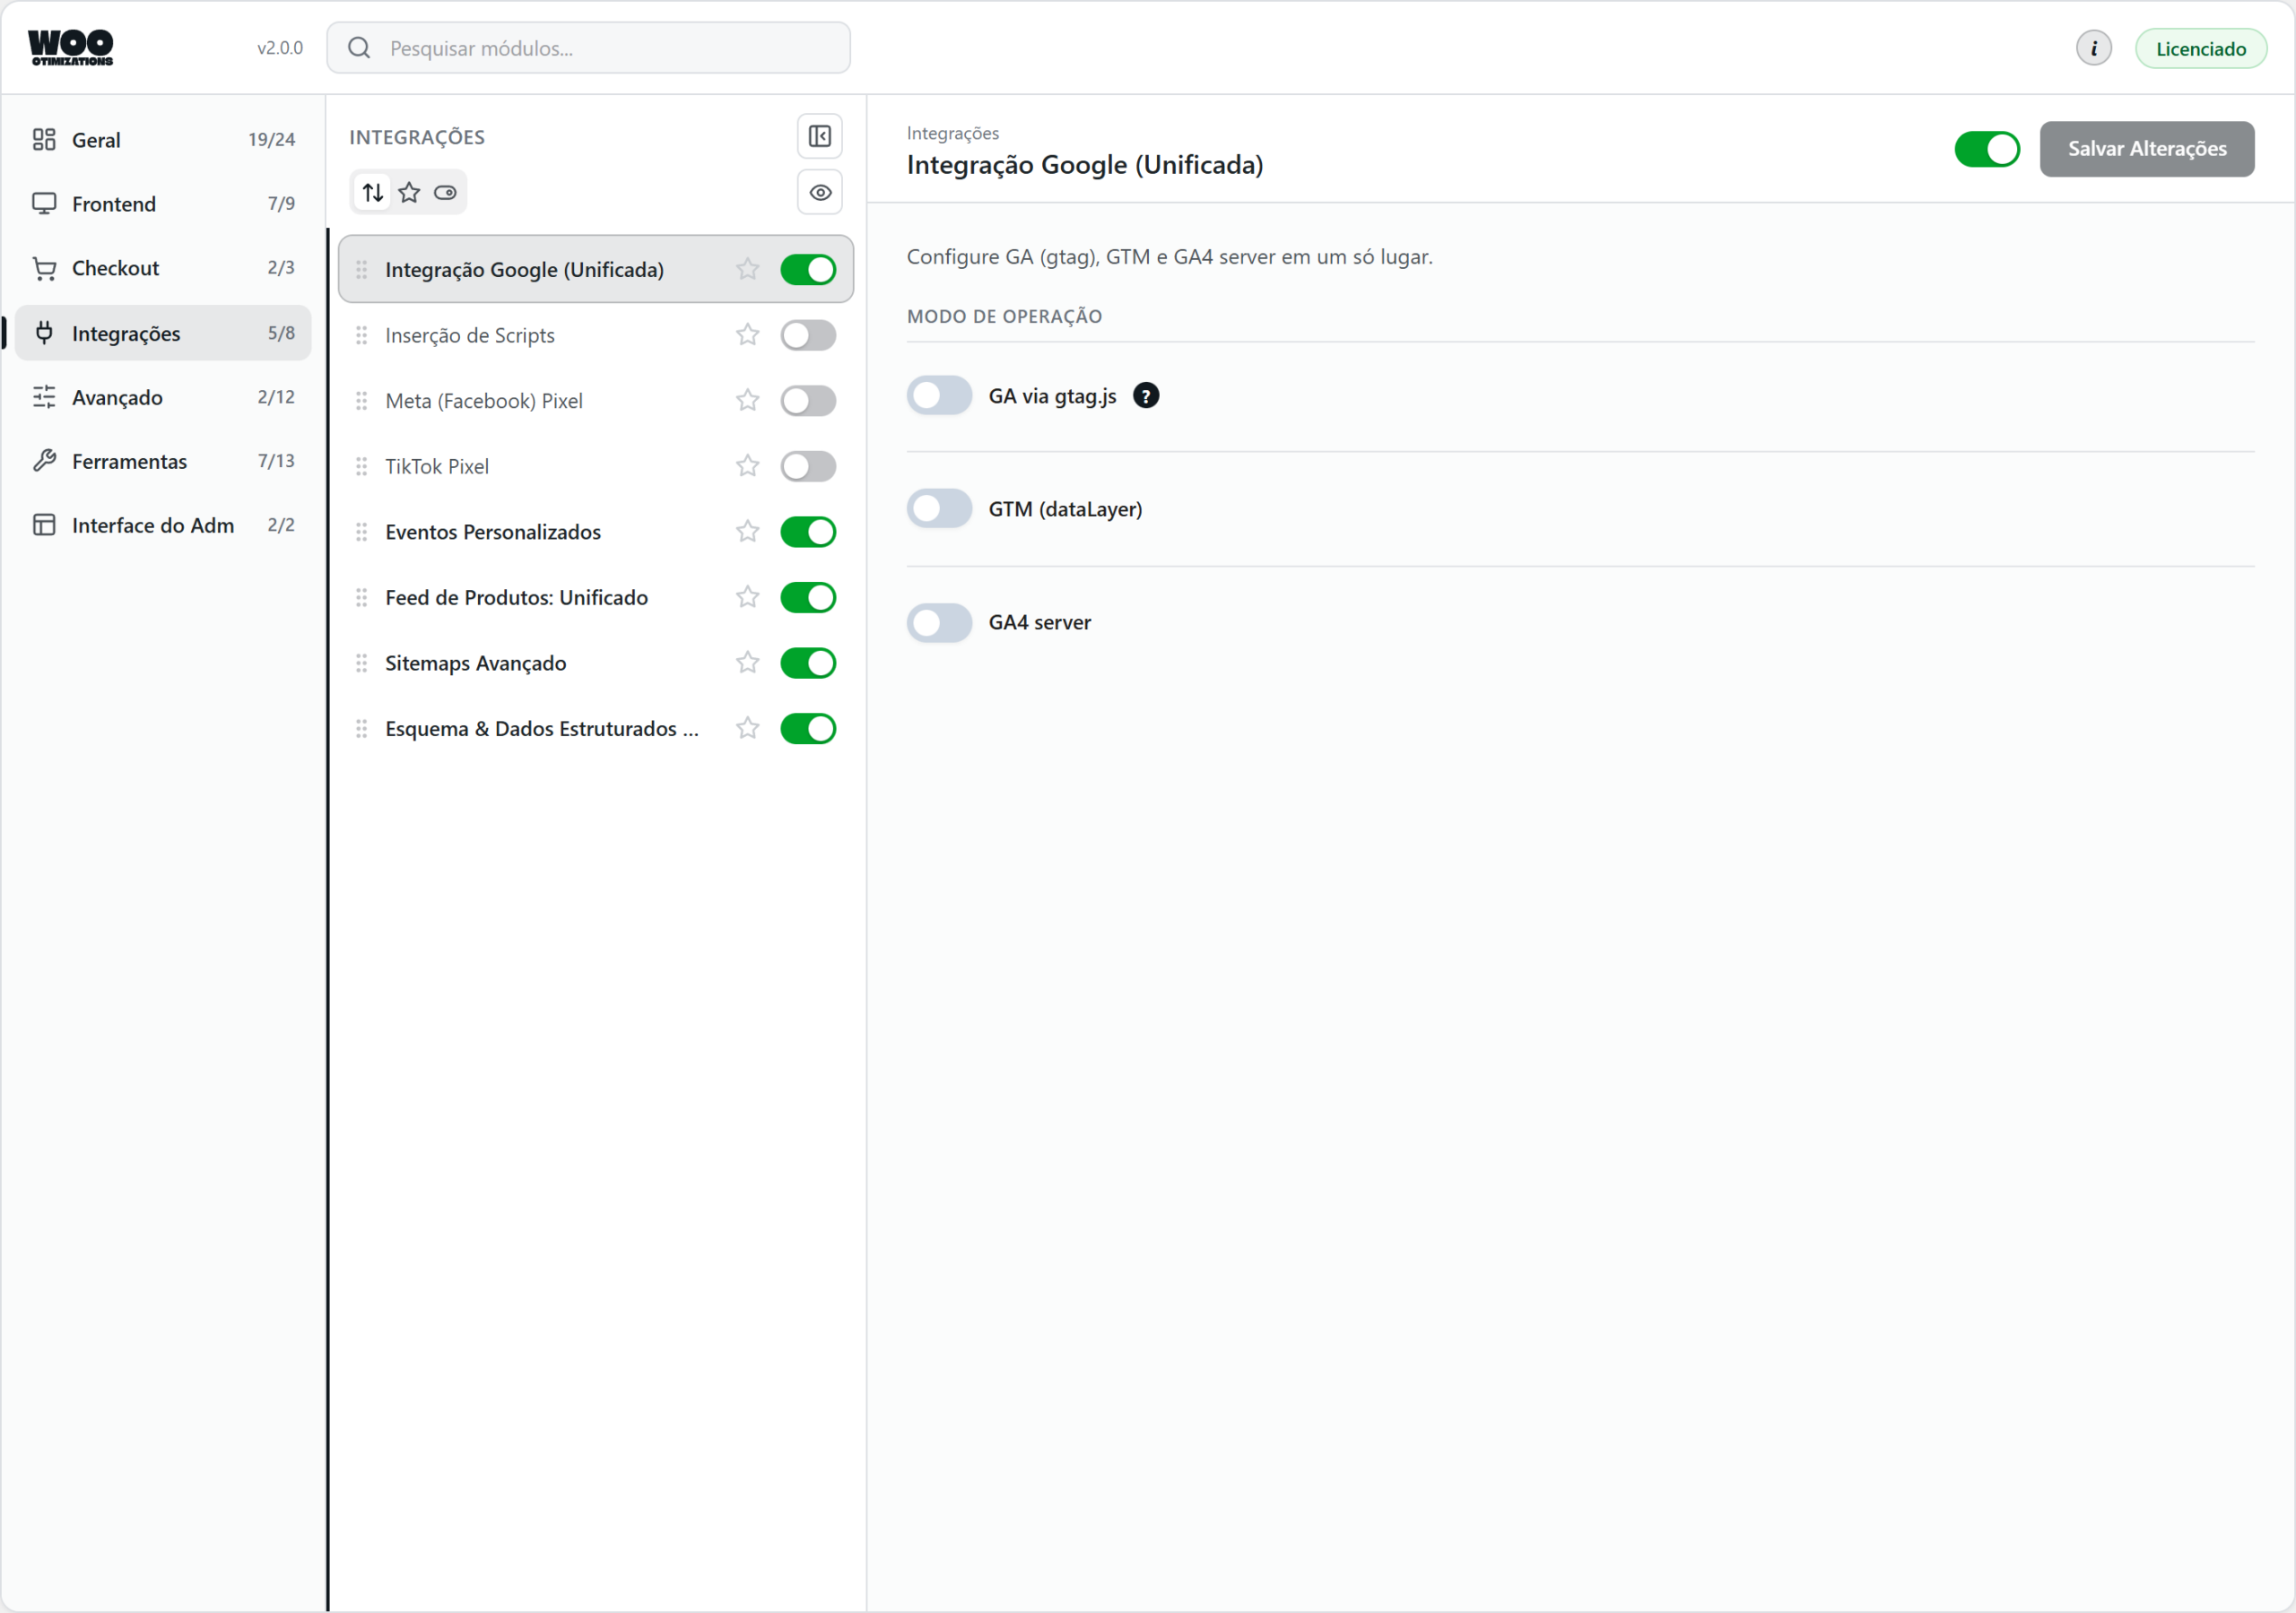Disable Integração Google (Unificada) in the list

(x=808, y=269)
